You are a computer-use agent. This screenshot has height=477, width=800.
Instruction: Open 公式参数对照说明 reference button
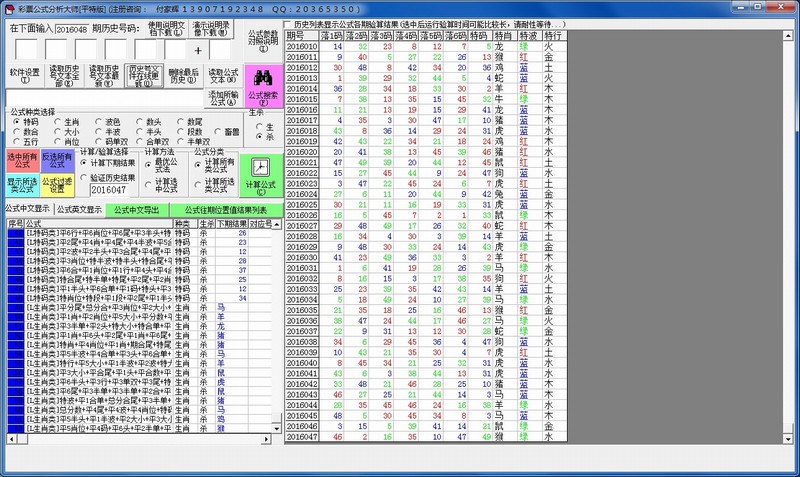[x=263, y=41]
